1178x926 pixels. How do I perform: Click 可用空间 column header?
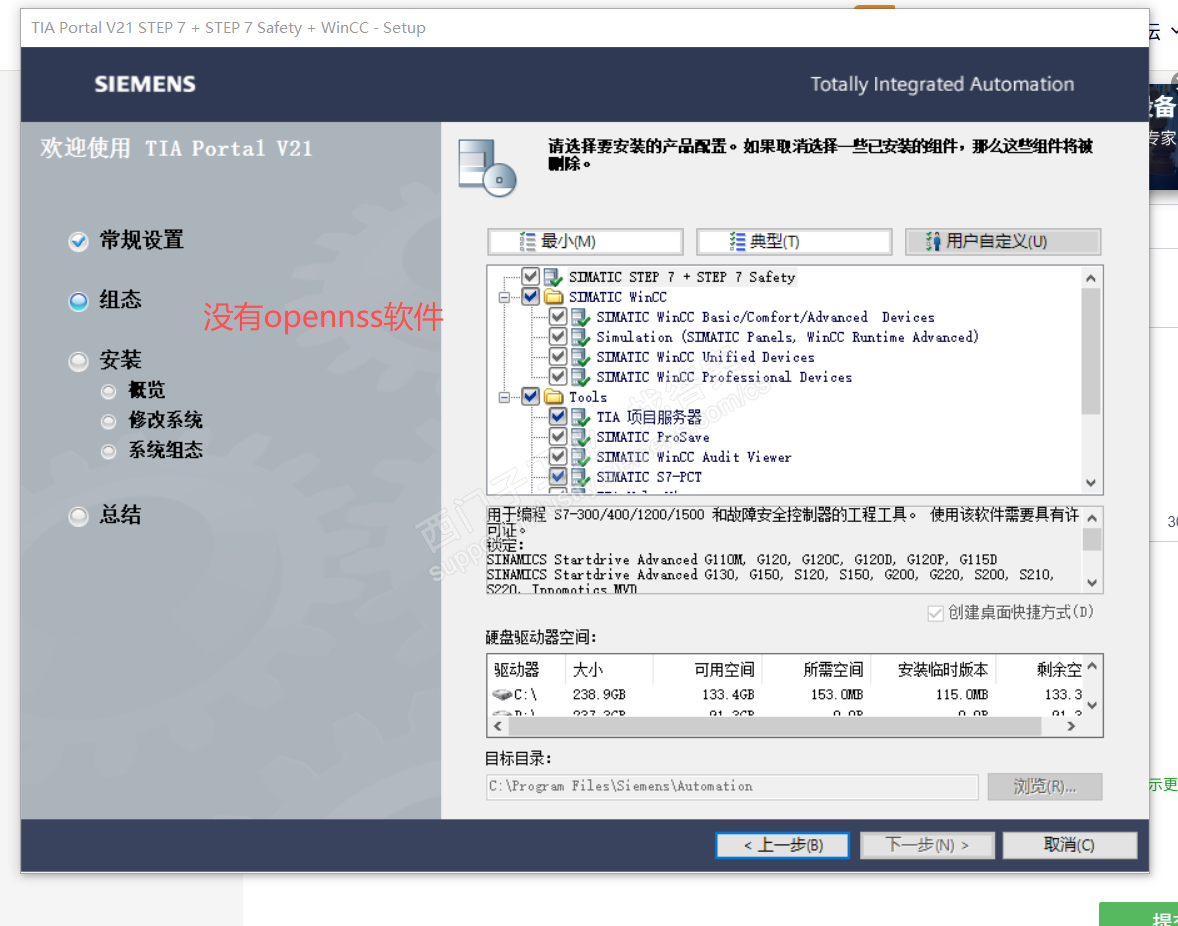coord(707,669)
